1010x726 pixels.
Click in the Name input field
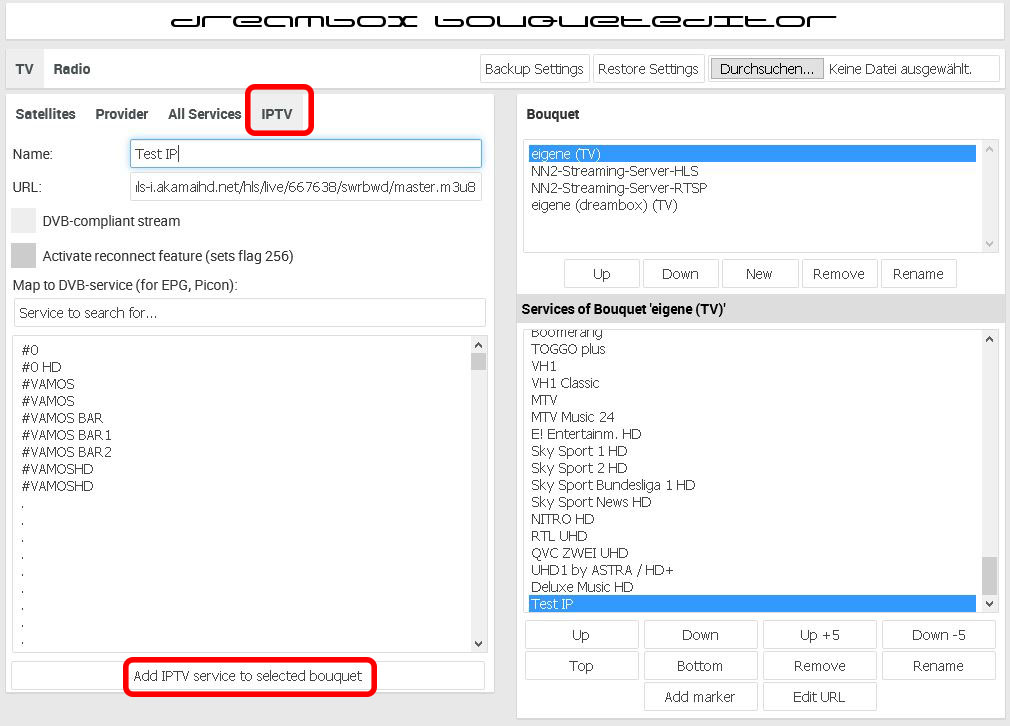coord(306,154)
